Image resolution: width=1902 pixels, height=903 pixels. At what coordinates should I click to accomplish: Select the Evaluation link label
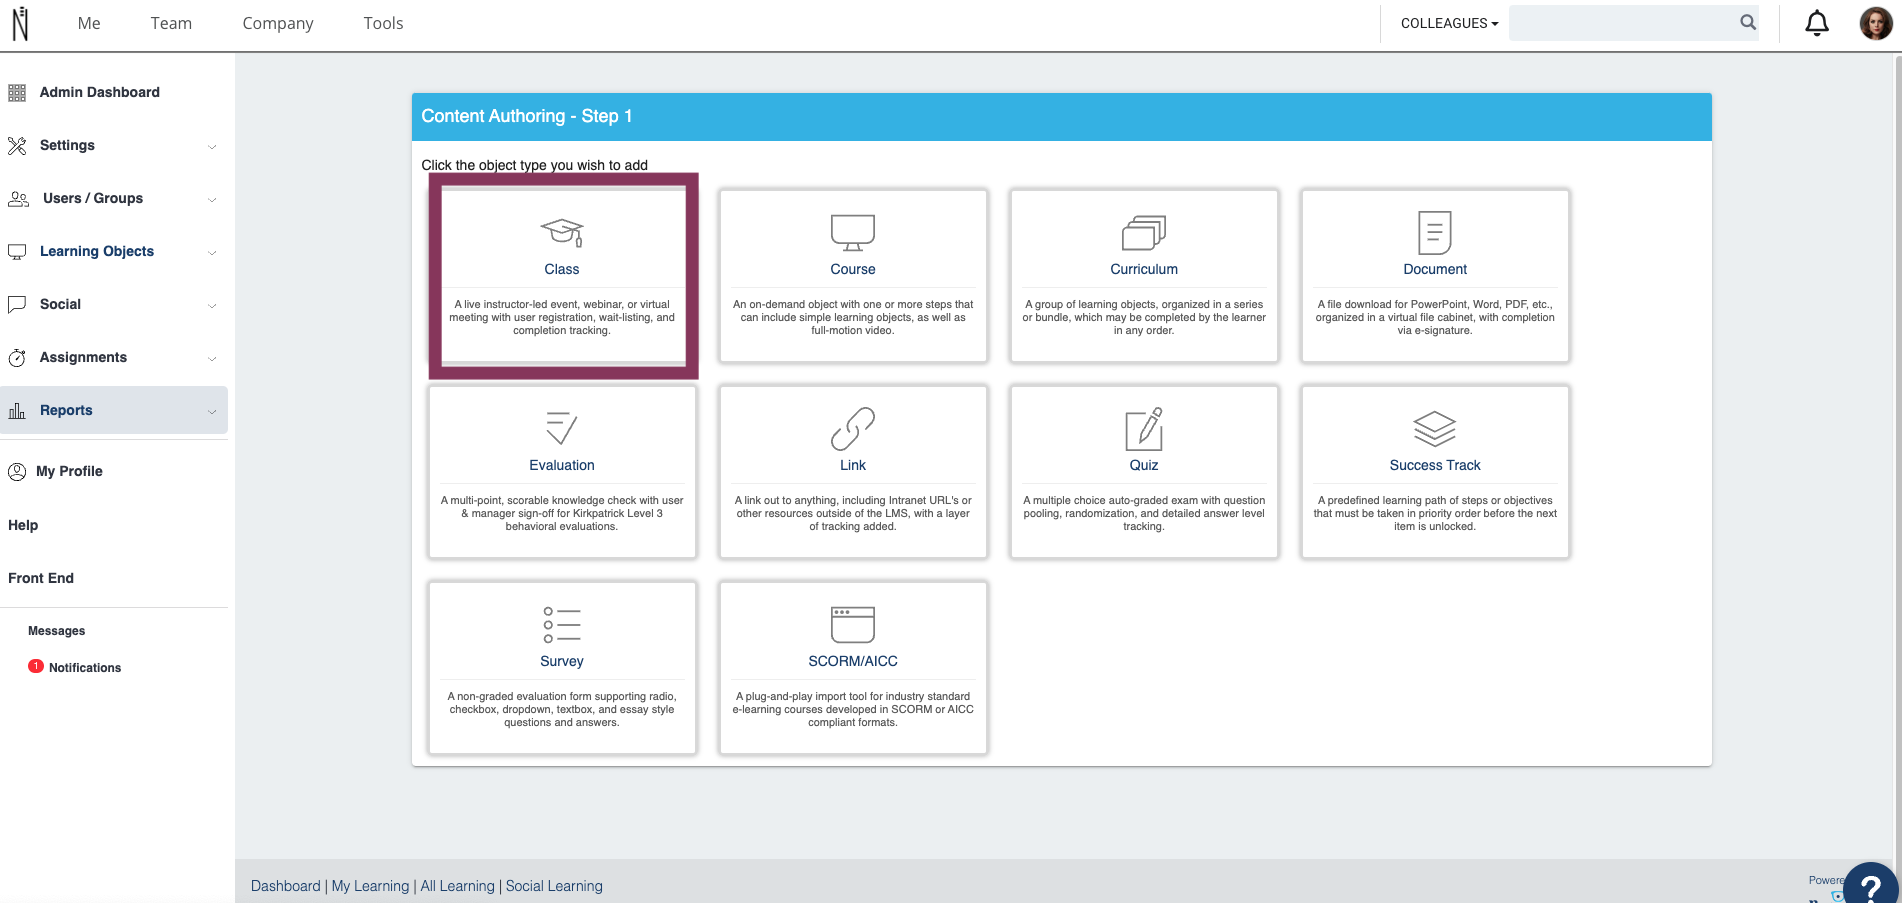(x=562, y=465)
